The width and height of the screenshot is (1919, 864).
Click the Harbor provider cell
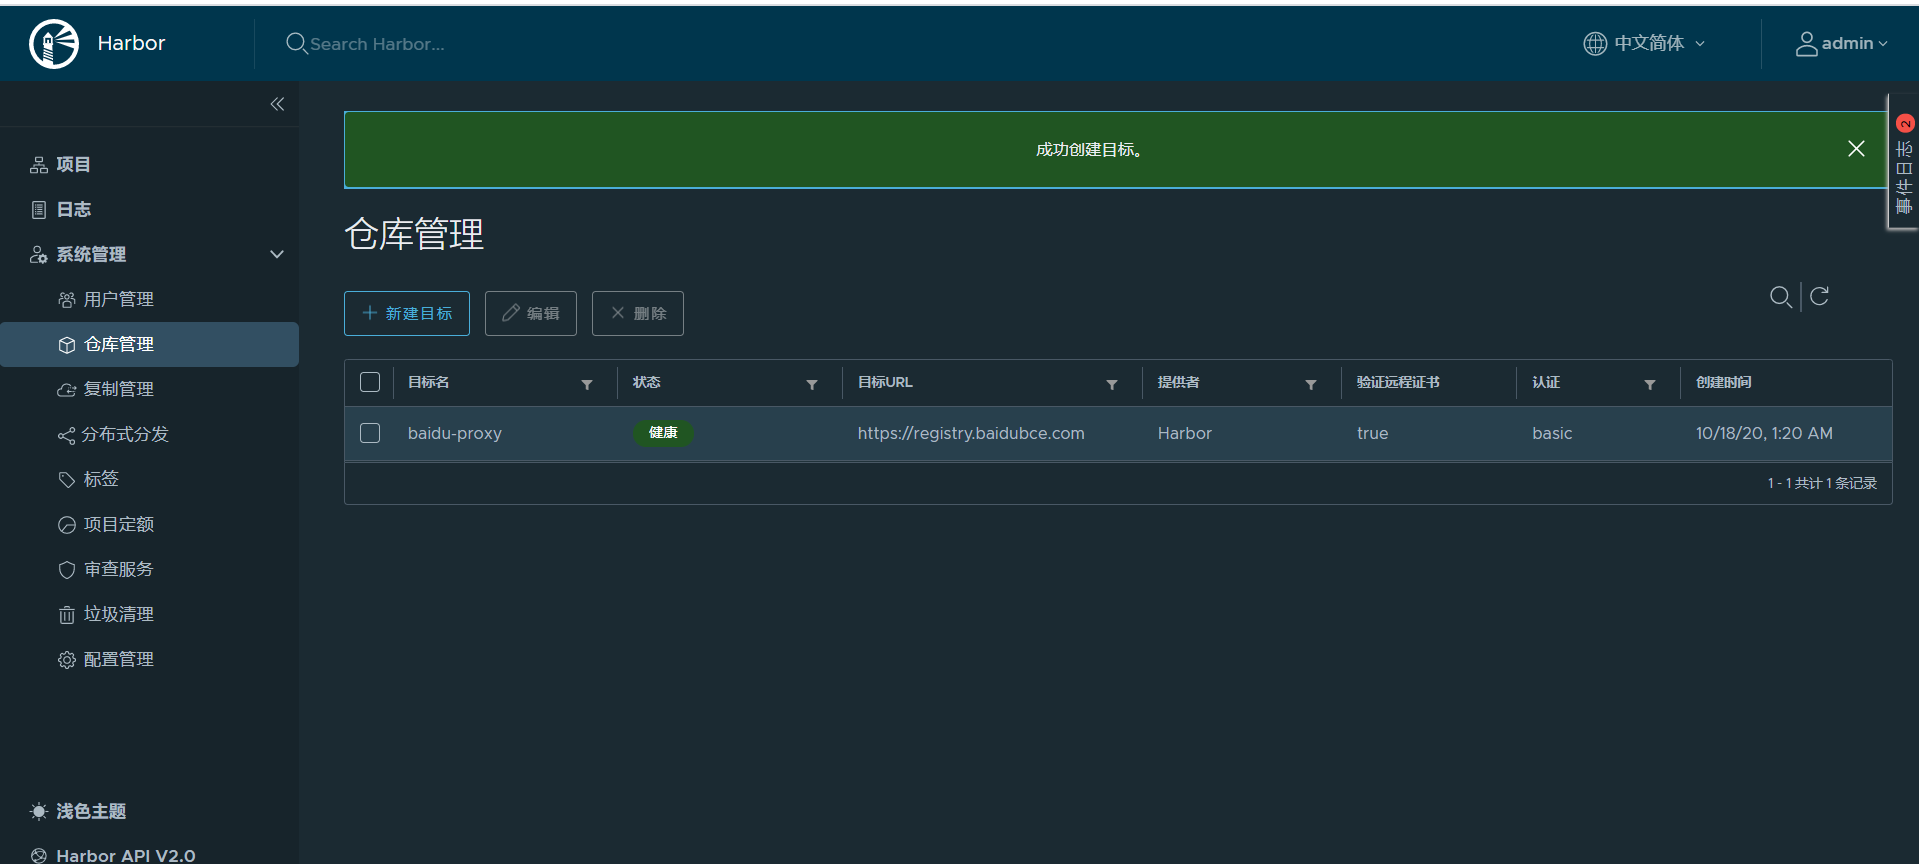point(1185,433)
